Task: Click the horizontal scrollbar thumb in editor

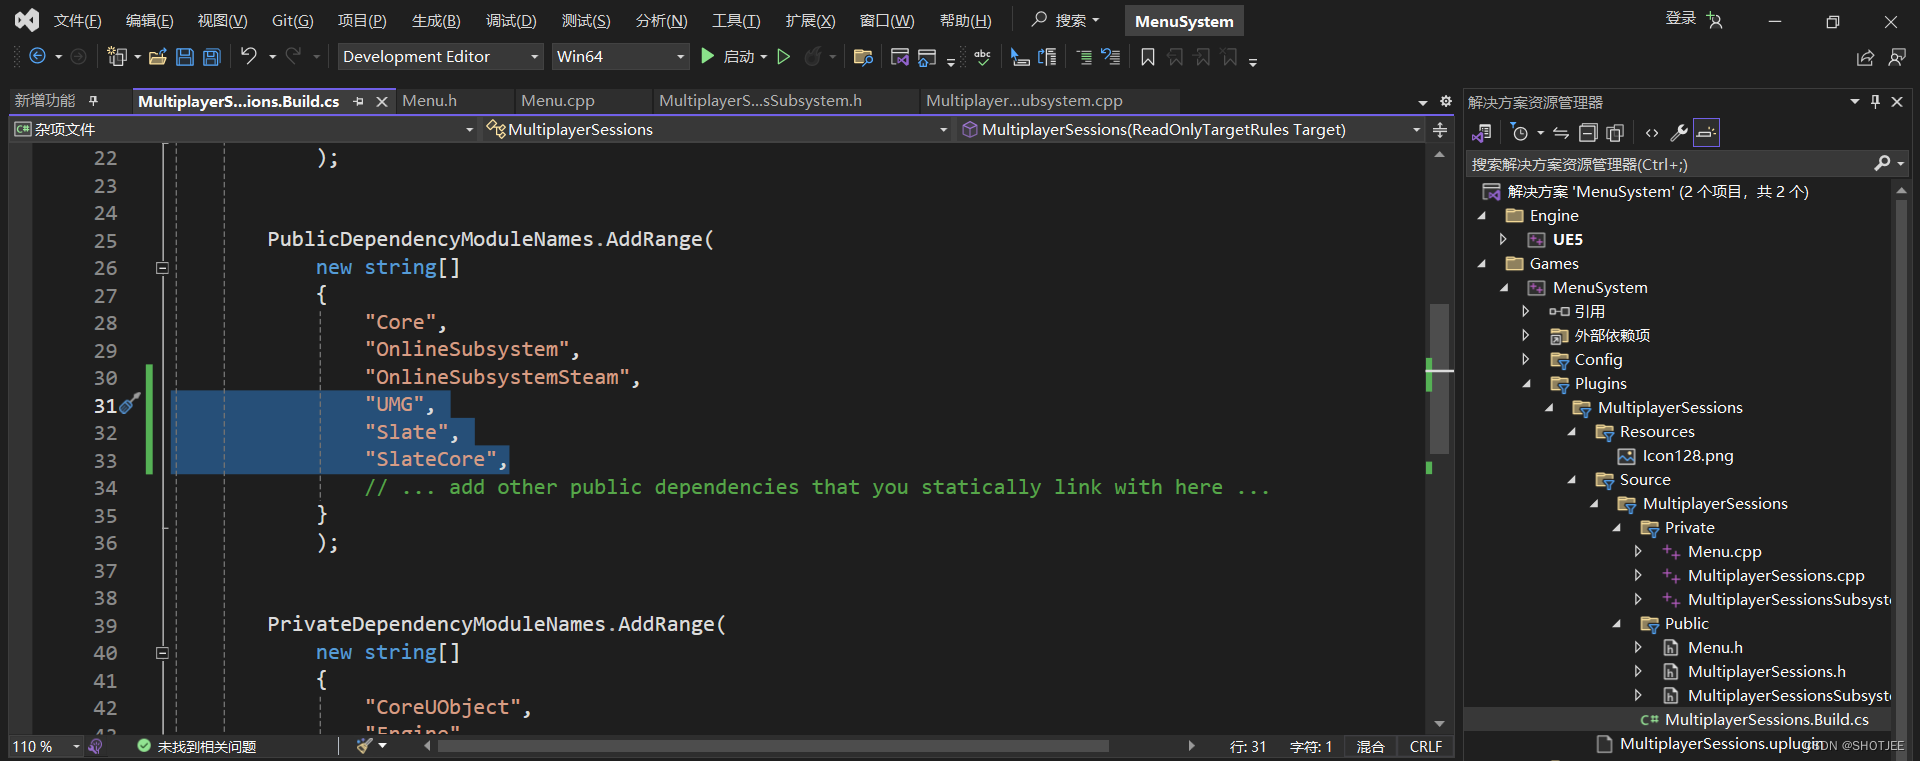Action: pyautogui.click(x=772, y=746)
